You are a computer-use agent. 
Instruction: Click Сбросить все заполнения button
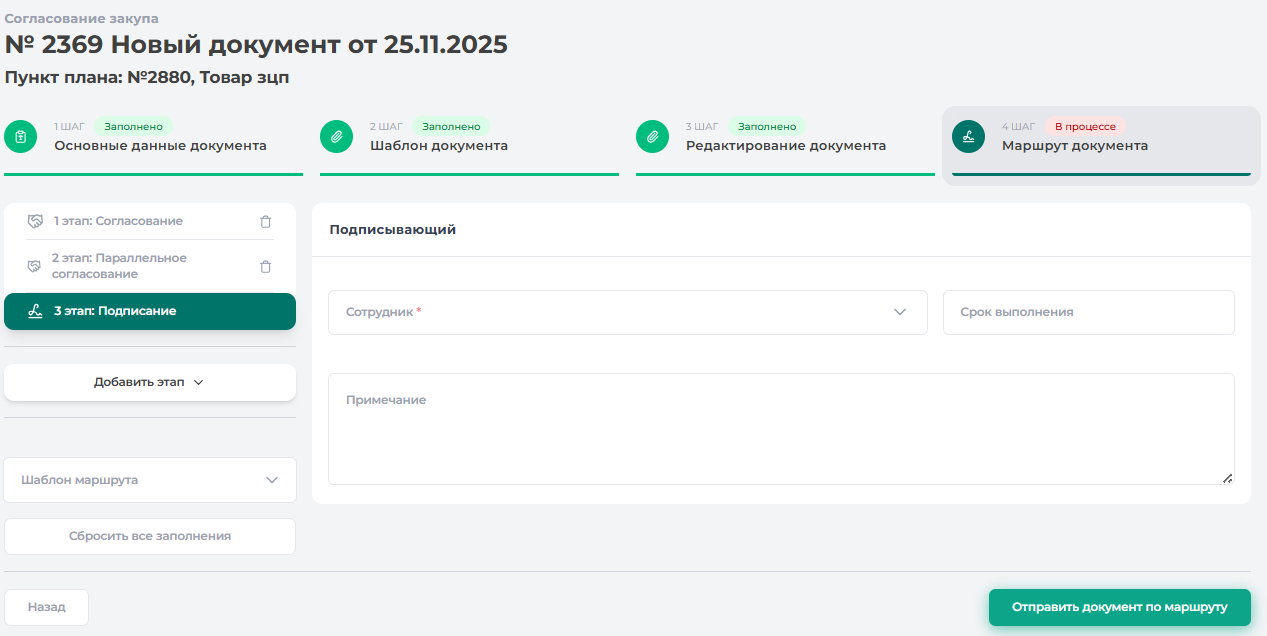(150, 536)
